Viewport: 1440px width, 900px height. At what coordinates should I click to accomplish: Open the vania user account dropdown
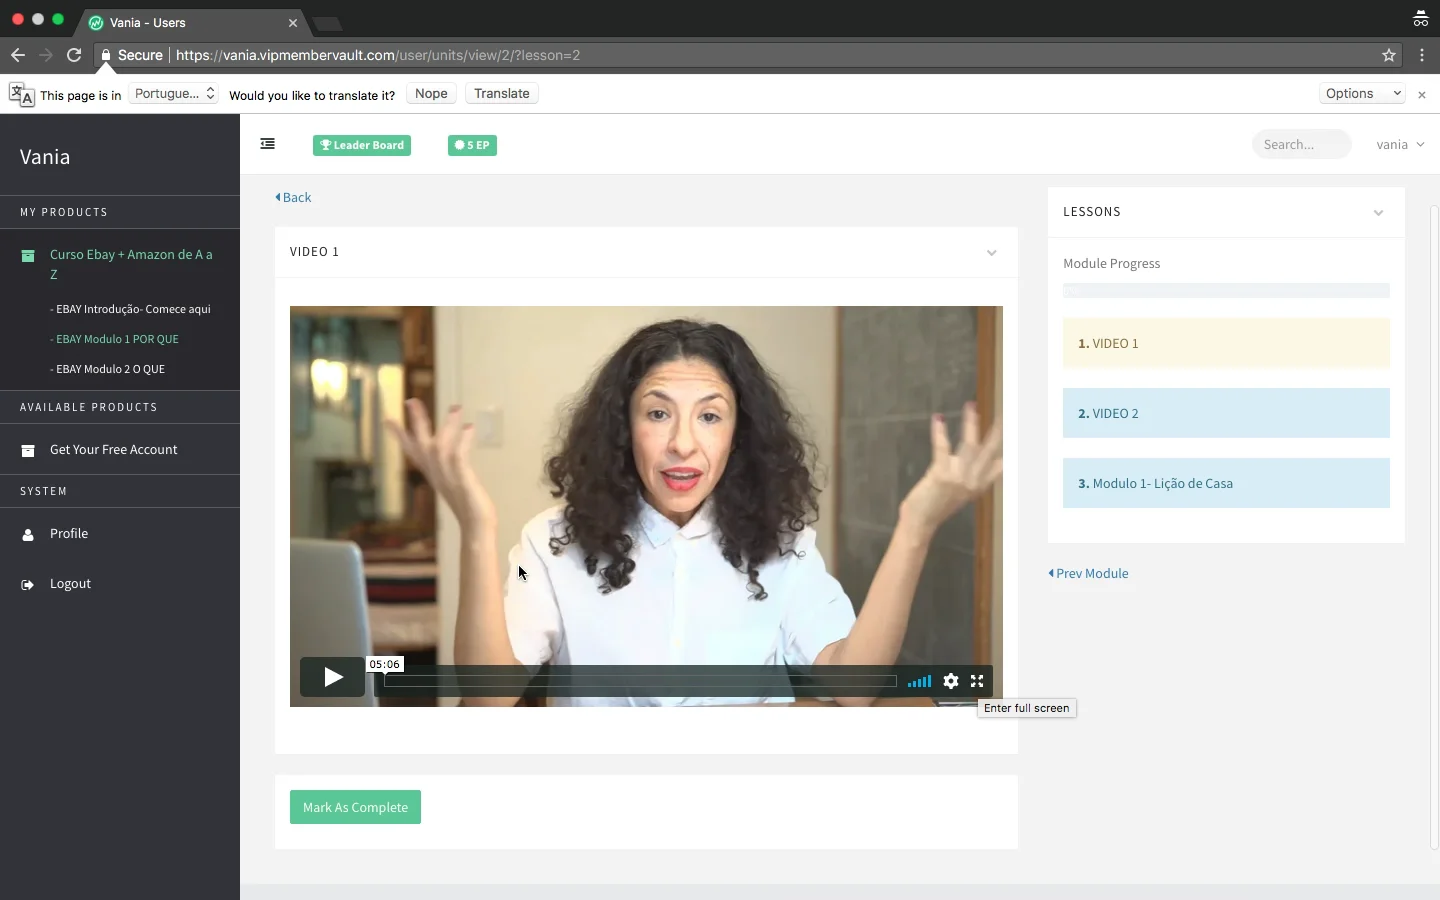pyautogui.click(x=1400, y=145)
